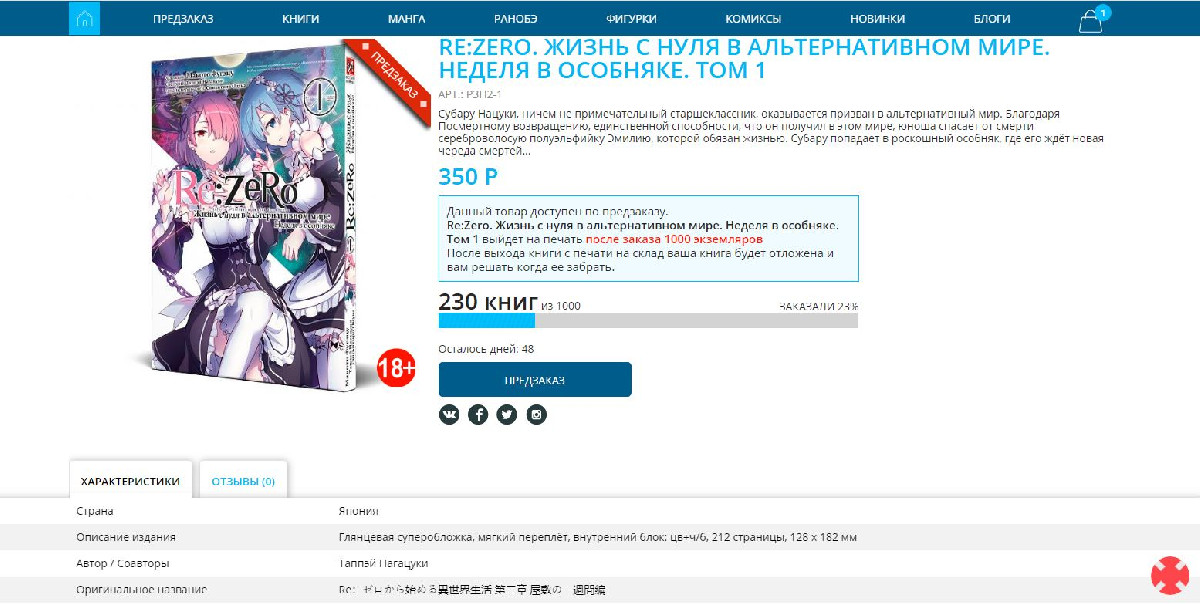Image resolution: width=1200 pixels, height=604 pixels.
Task: Share via VK icon
Action: (449, 415)
